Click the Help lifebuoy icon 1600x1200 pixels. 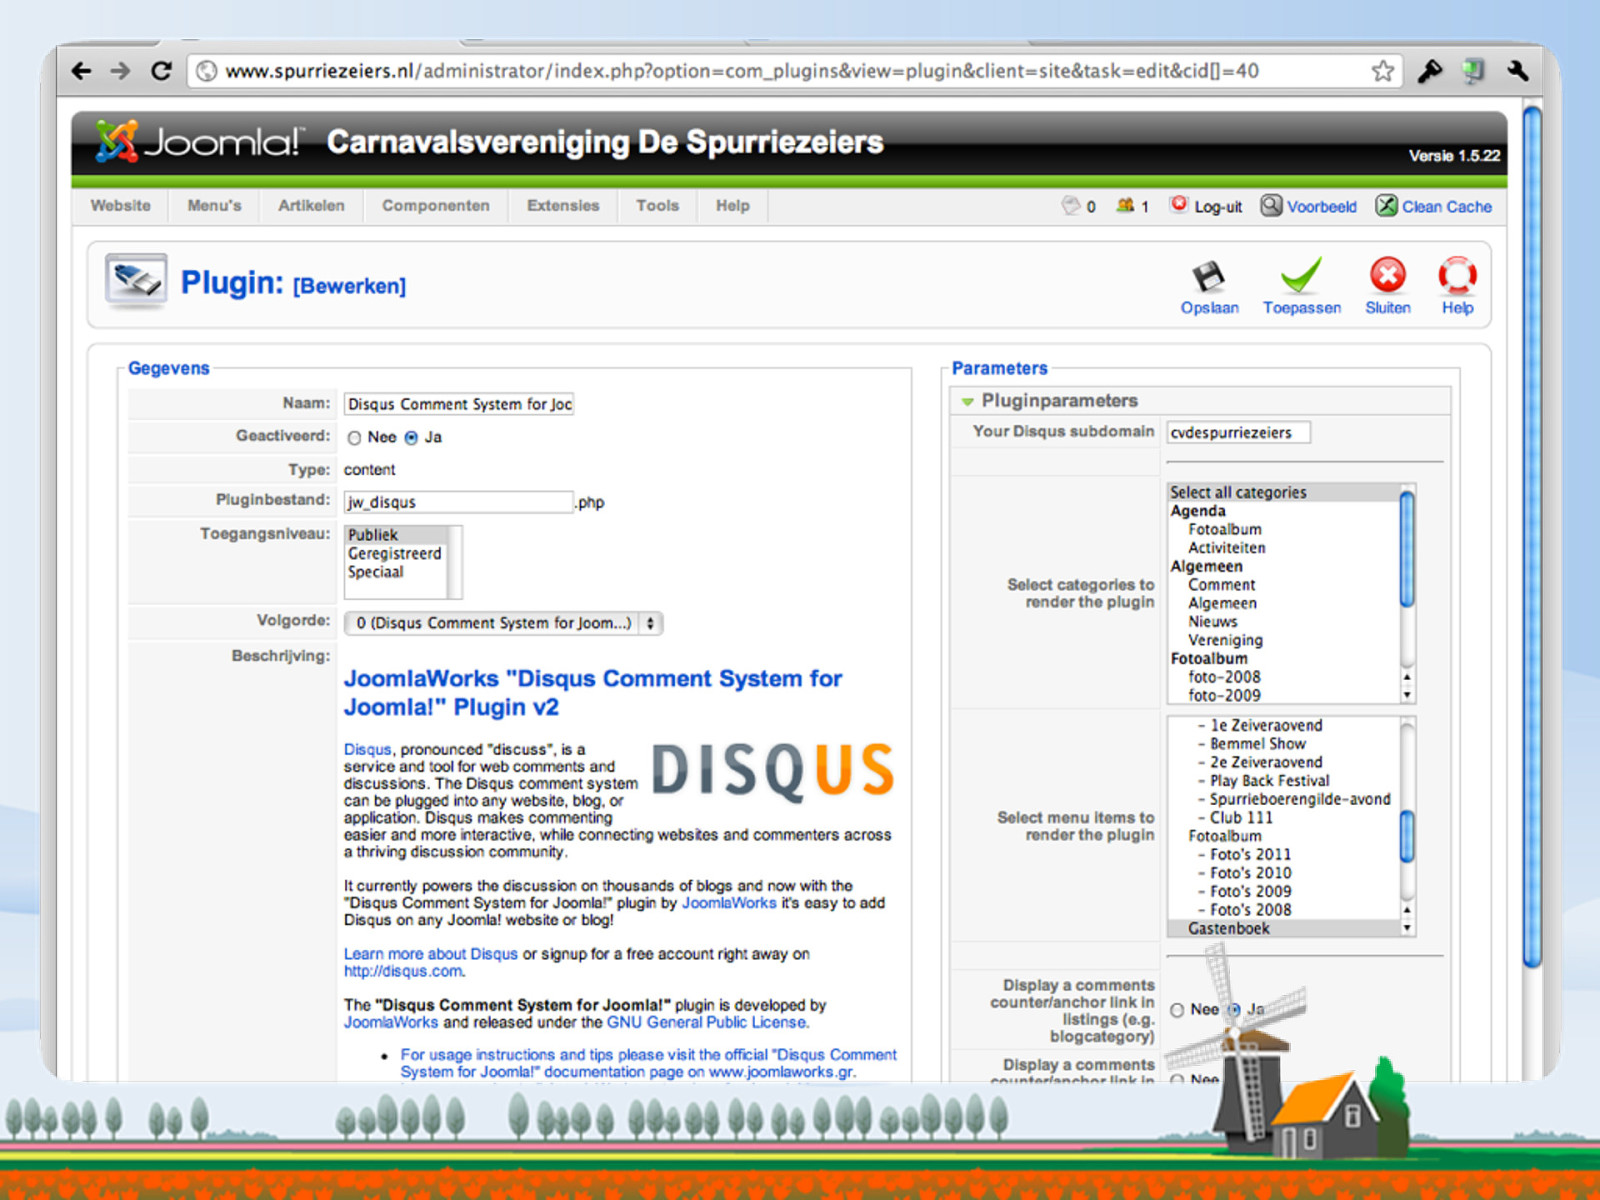[x=1457, y=275]
